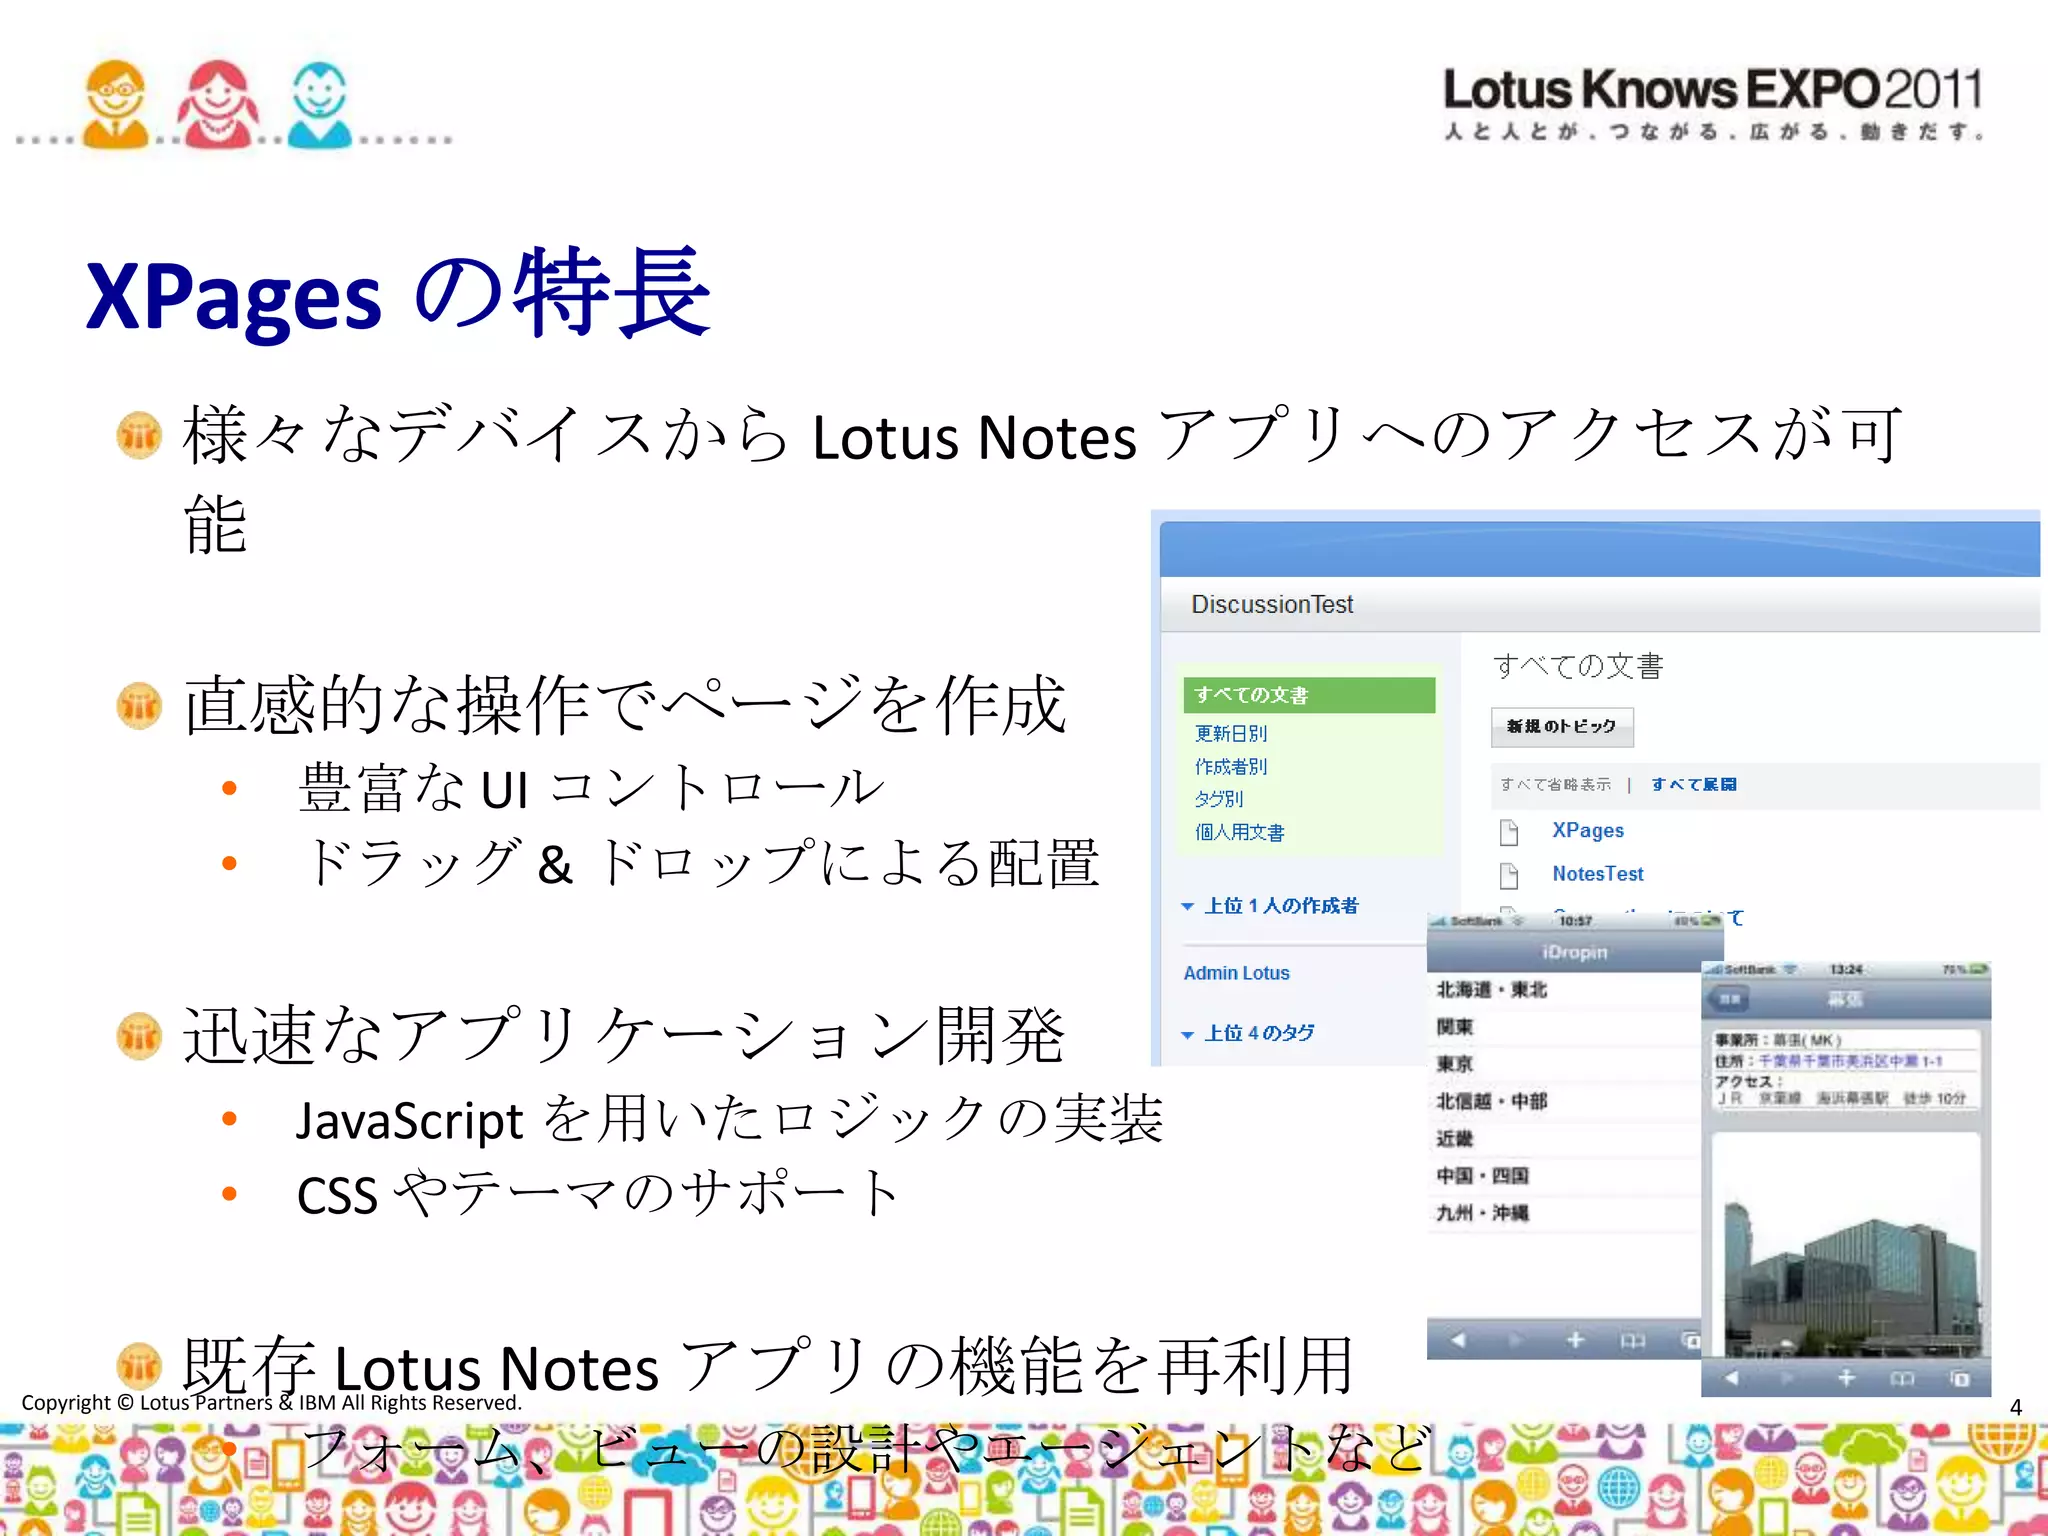This screenshot has width=2048, height=1536.
Task: Tap tabs icon in iDropin phone toolbar
Action: [1690, 1340]
